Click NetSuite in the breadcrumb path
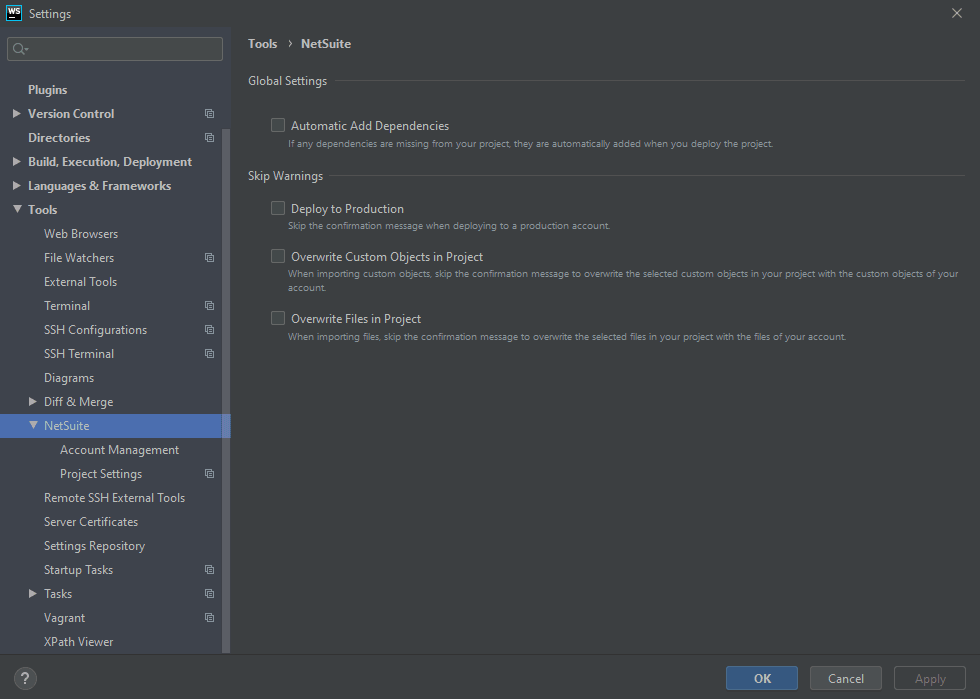980x699 pixels. 326,44
